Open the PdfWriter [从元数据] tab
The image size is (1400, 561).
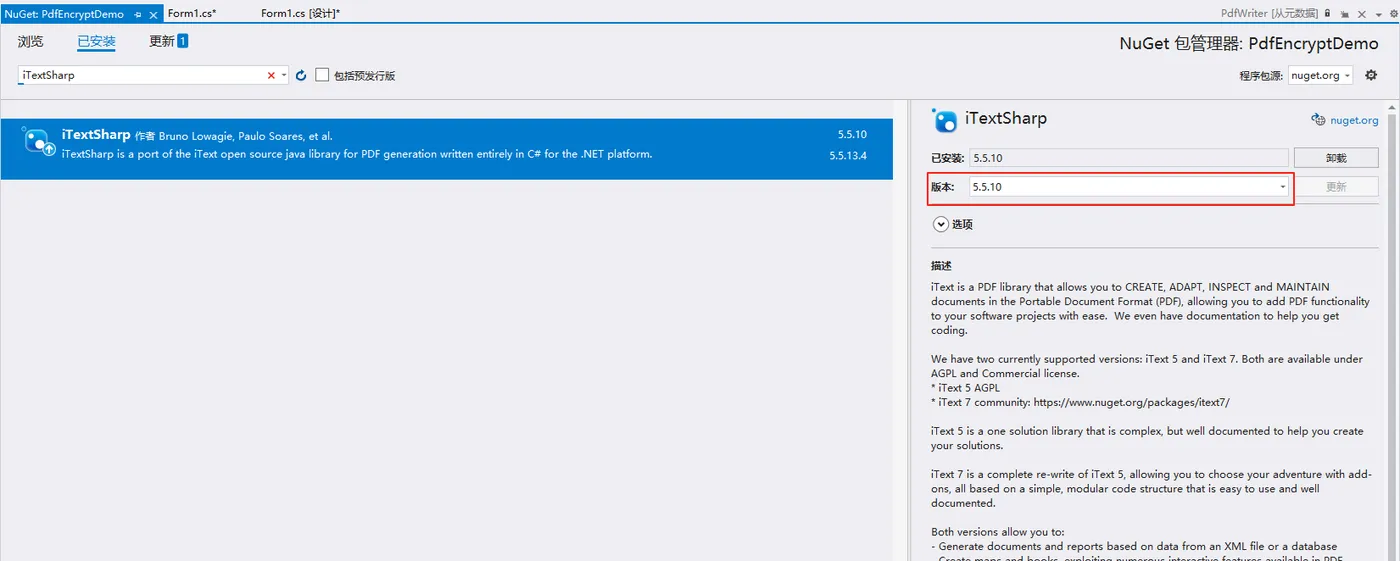point(1269,14)
